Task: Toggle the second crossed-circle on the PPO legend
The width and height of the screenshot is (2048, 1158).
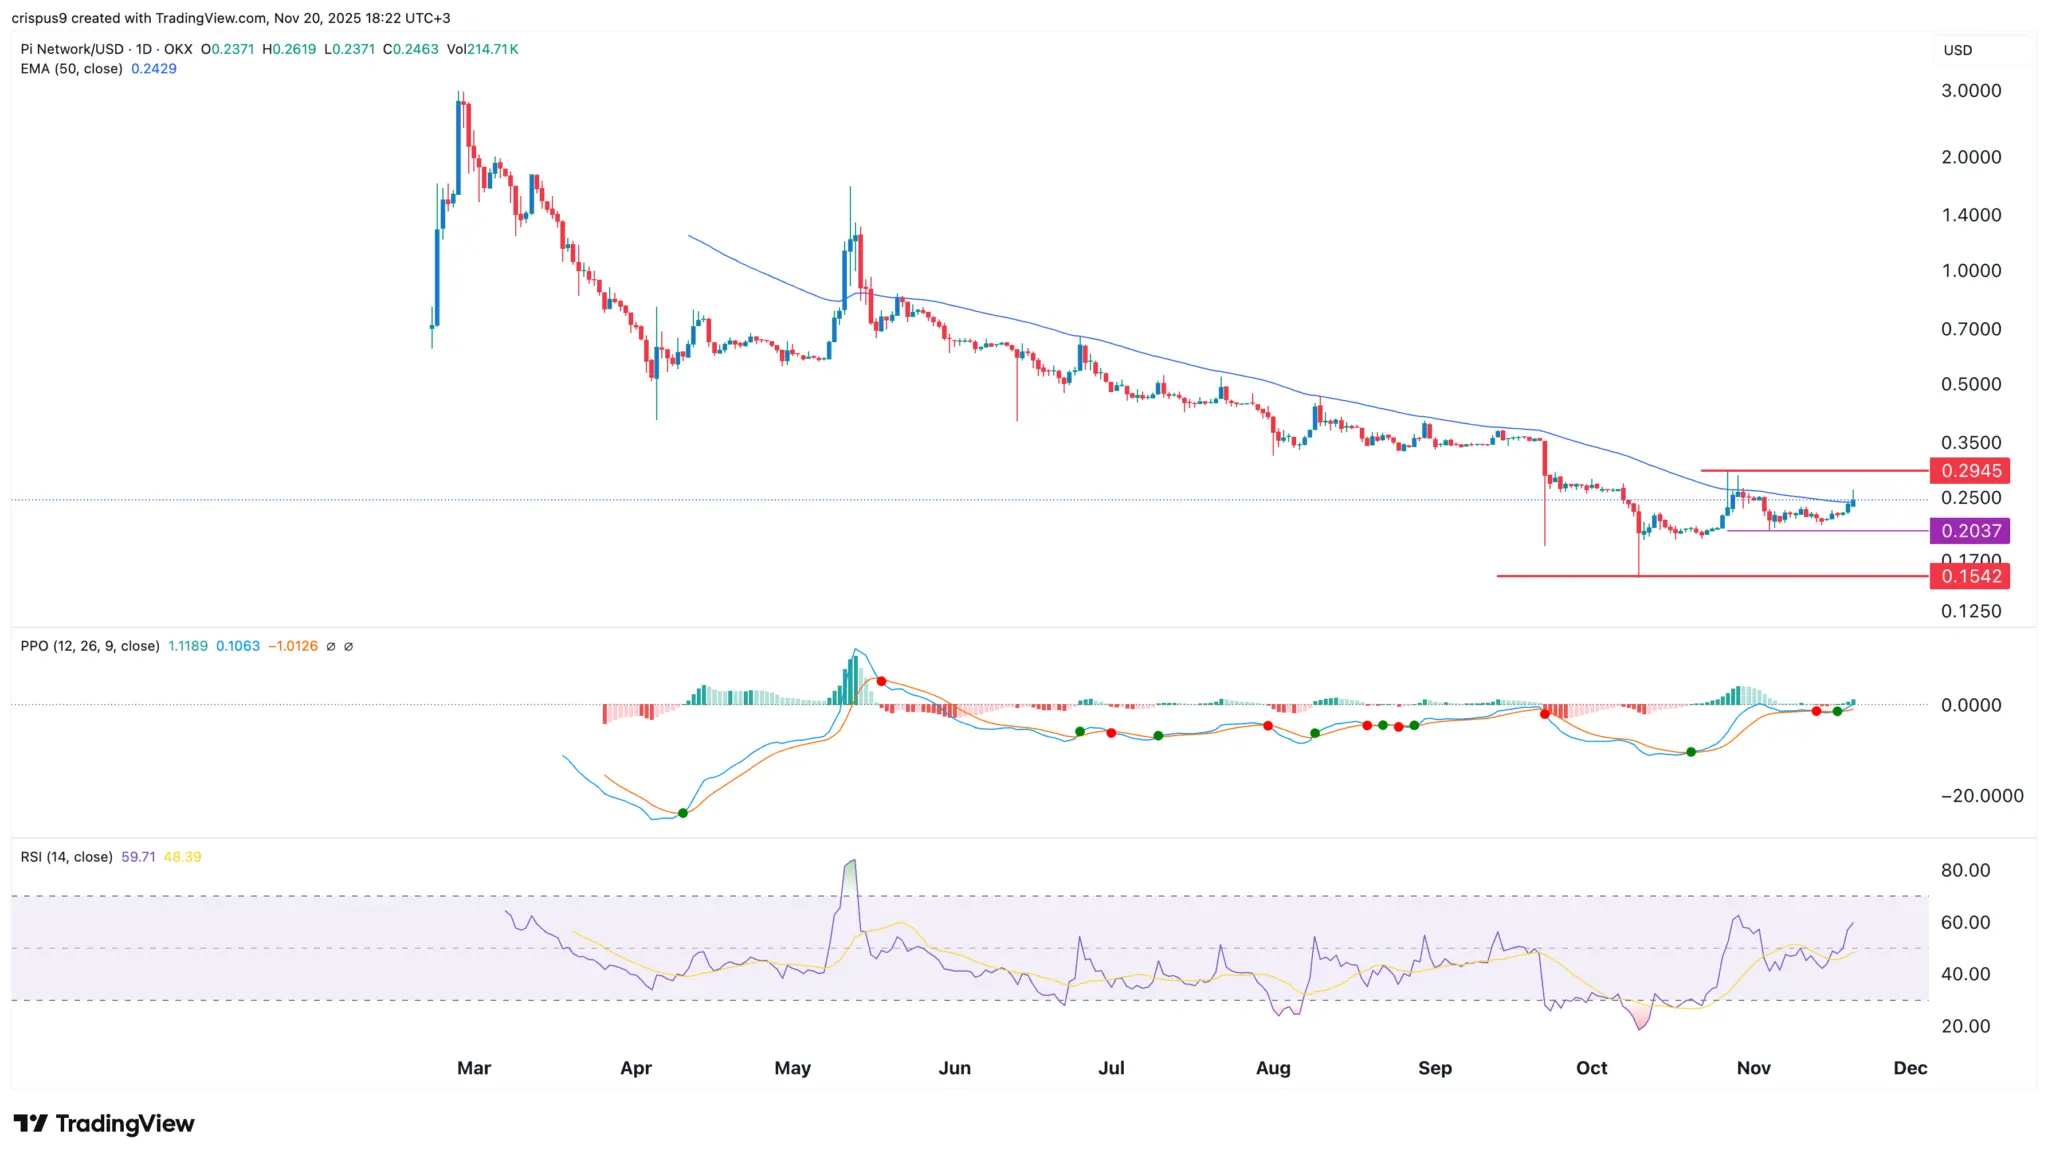Action: click(x=349, y=646)
